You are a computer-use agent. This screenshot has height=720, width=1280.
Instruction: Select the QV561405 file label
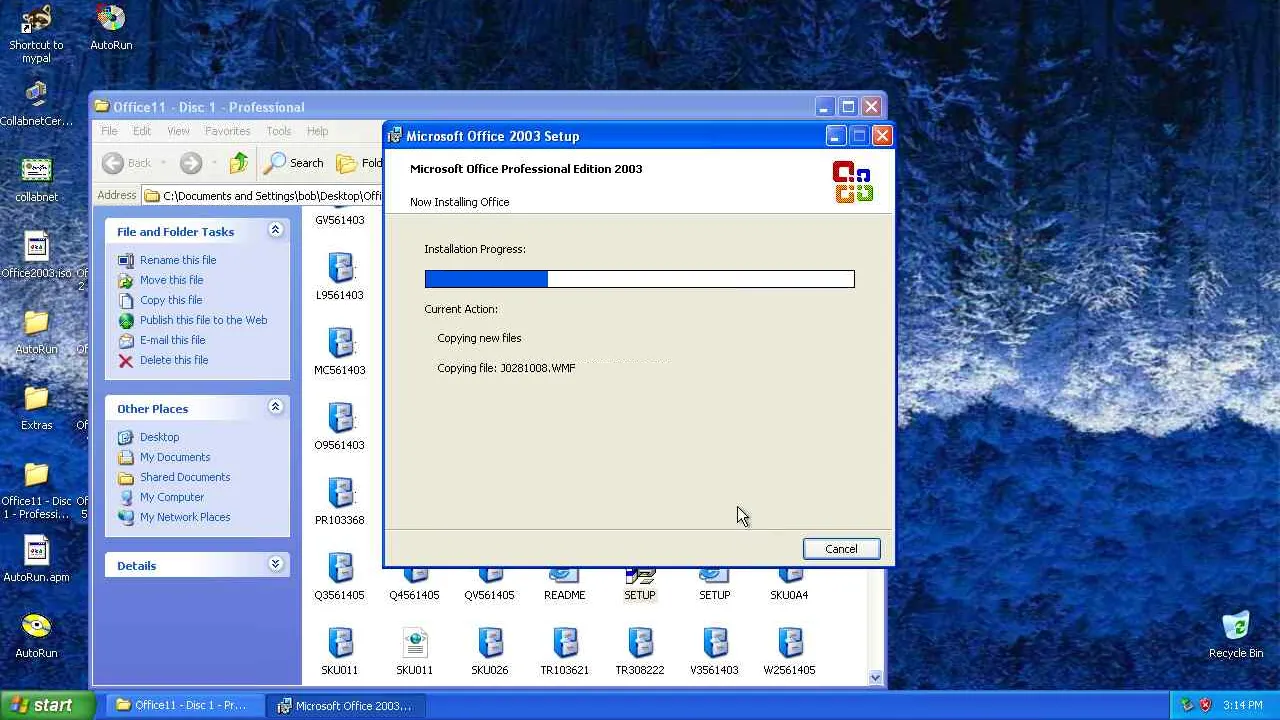[x=489, y=595]
